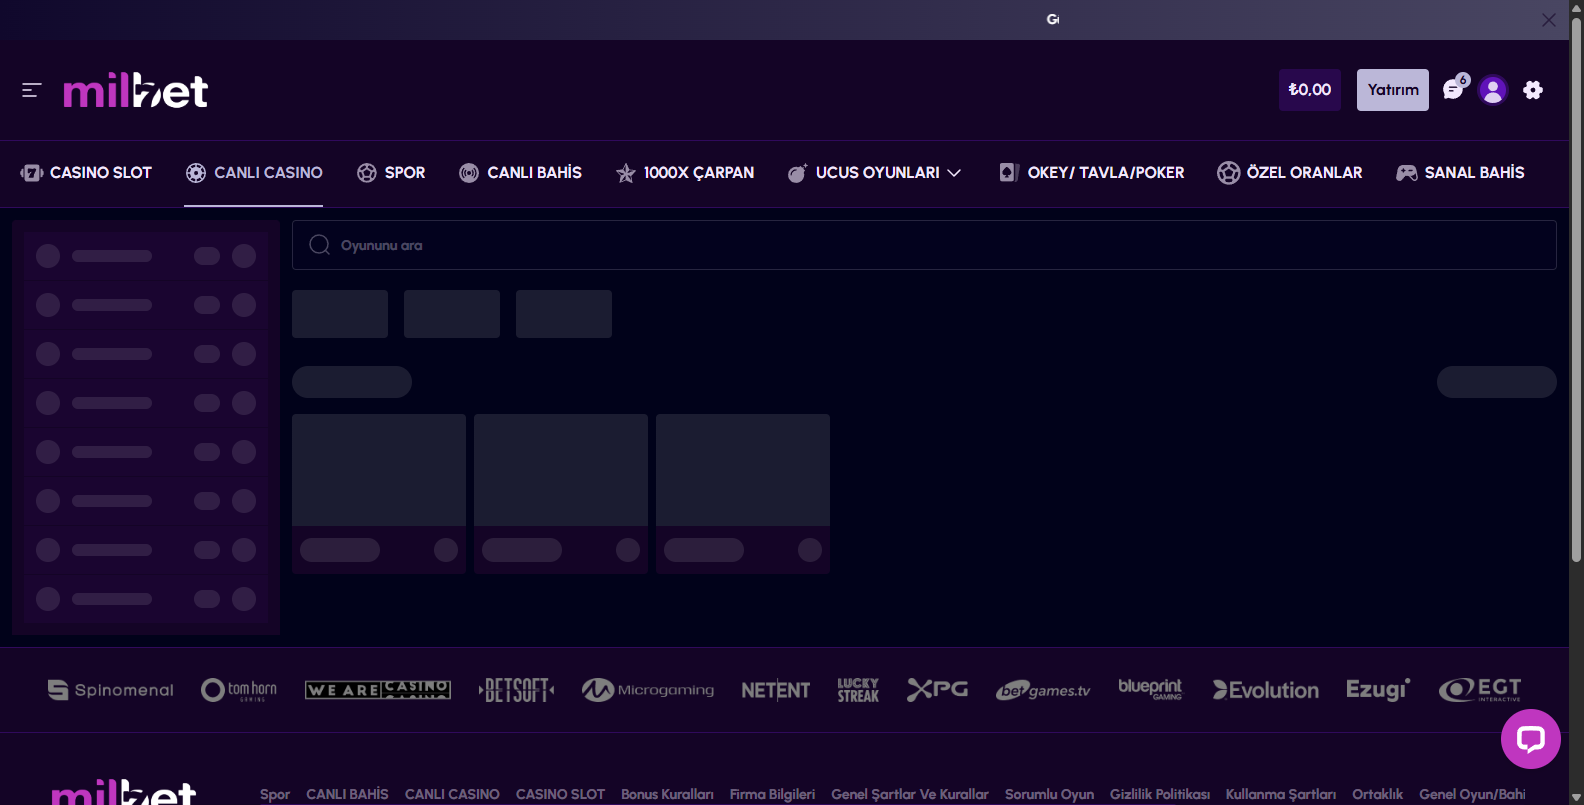This screenshot has height=805, width=1584.
Task: Switch to the Spor tab
Action: (391, 173)
